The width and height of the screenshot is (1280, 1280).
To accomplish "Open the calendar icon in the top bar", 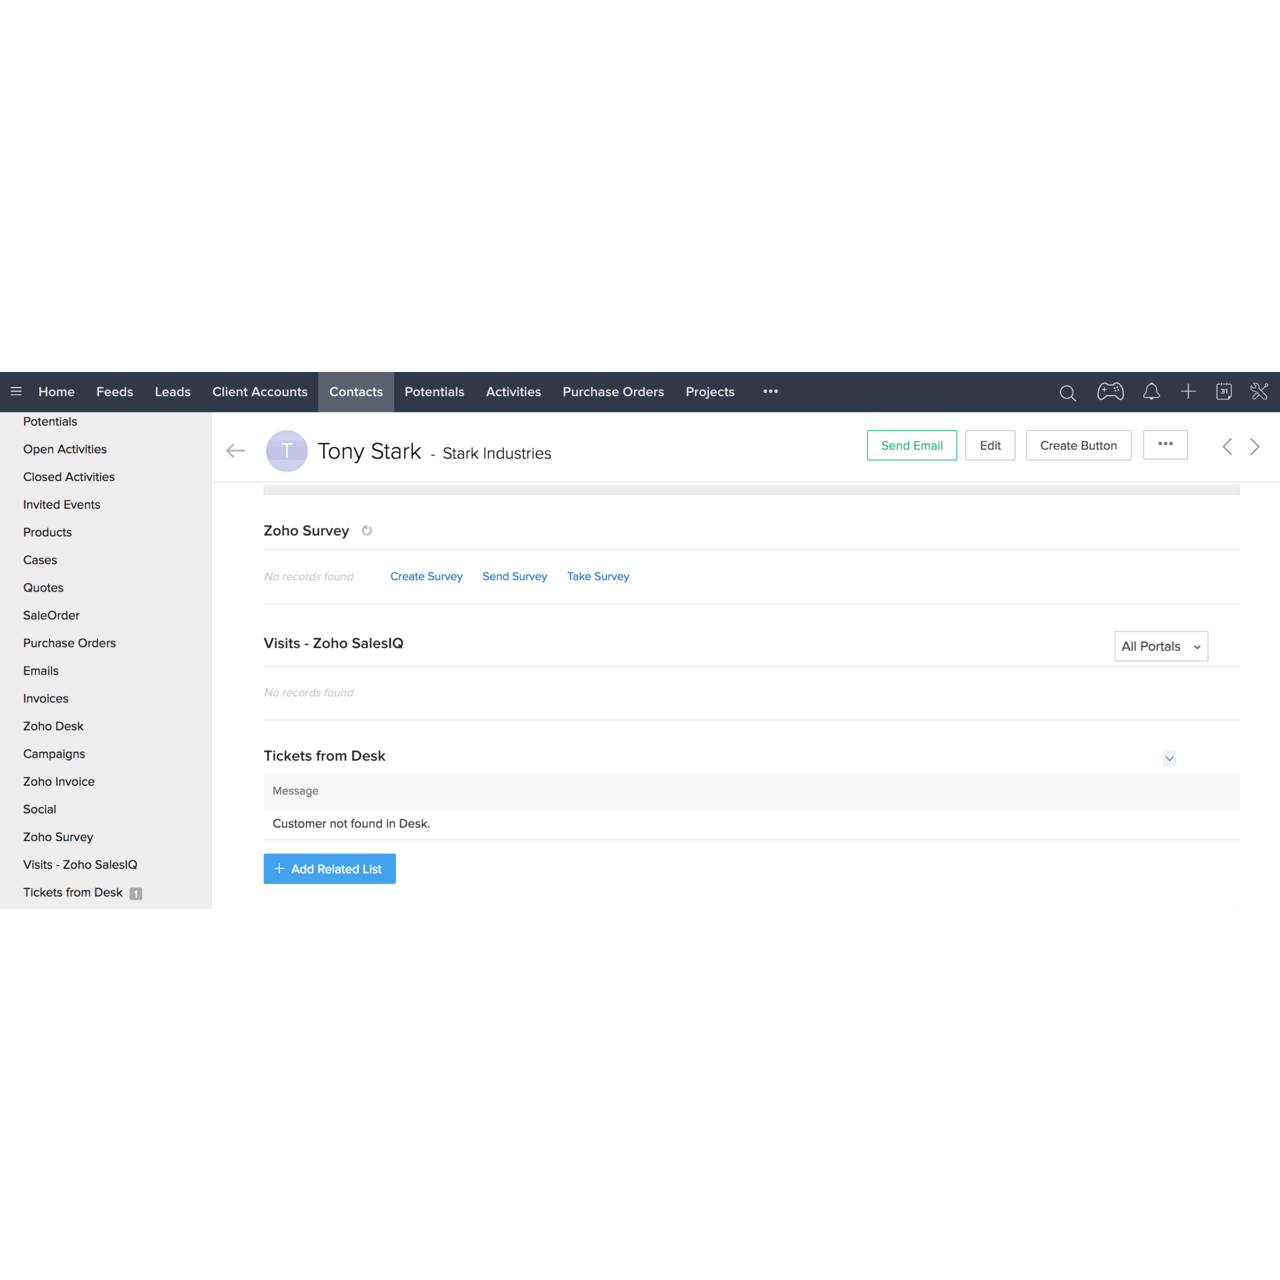I will [x=1224, y=392].
